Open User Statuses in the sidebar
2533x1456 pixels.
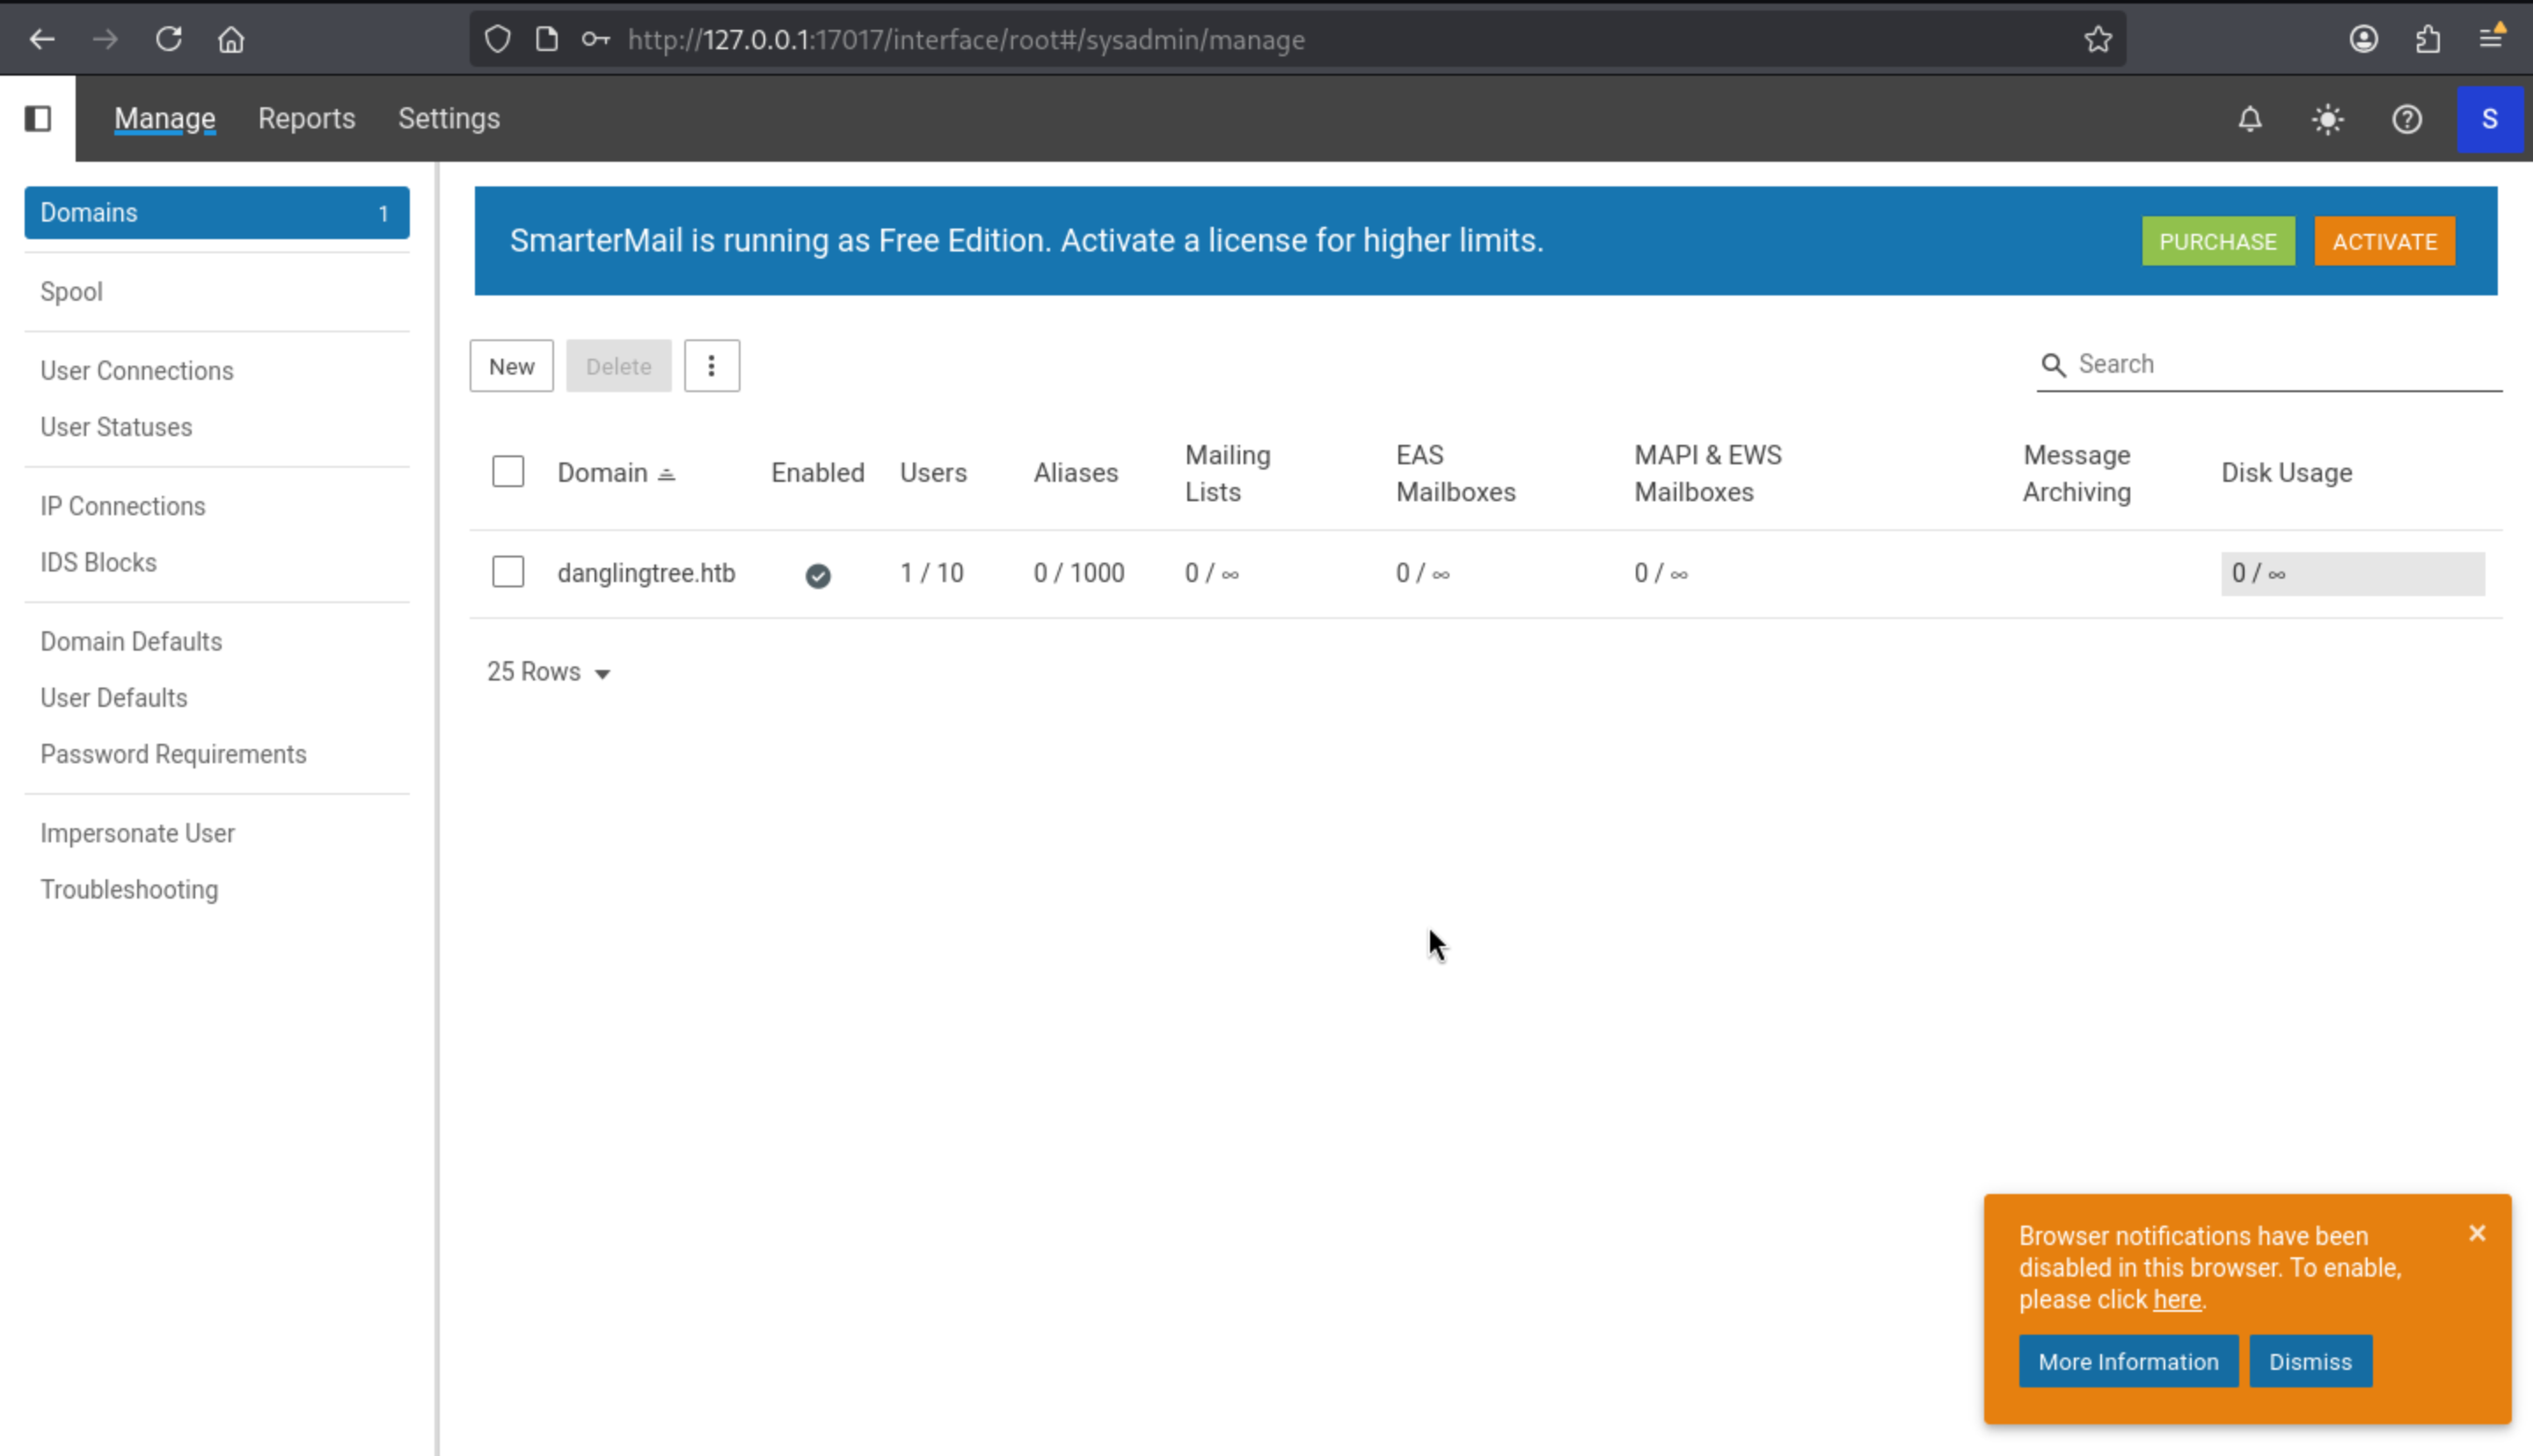point(116,427)
